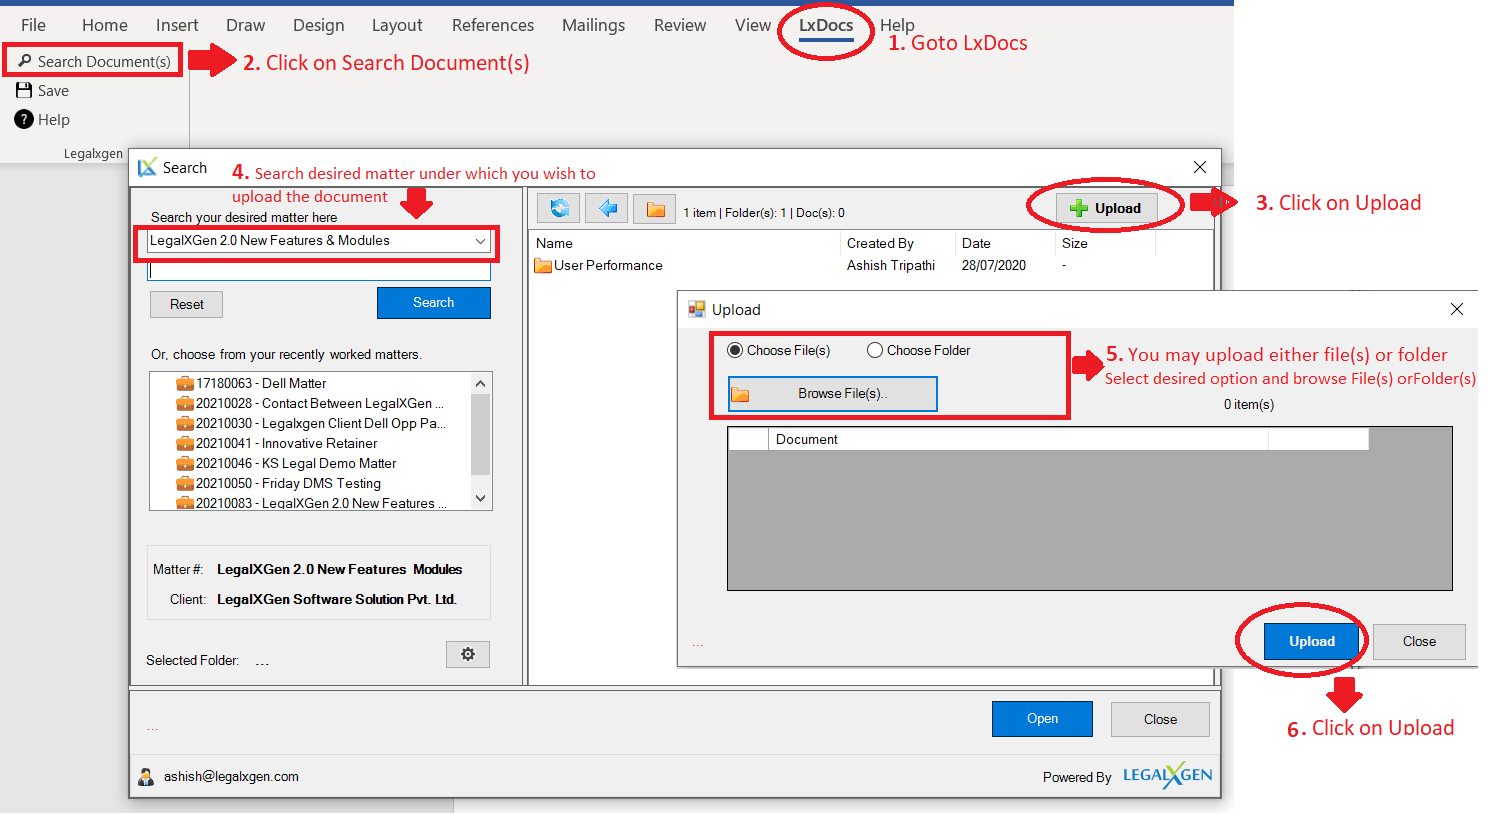Click the matter search text field

click(319, 272)
